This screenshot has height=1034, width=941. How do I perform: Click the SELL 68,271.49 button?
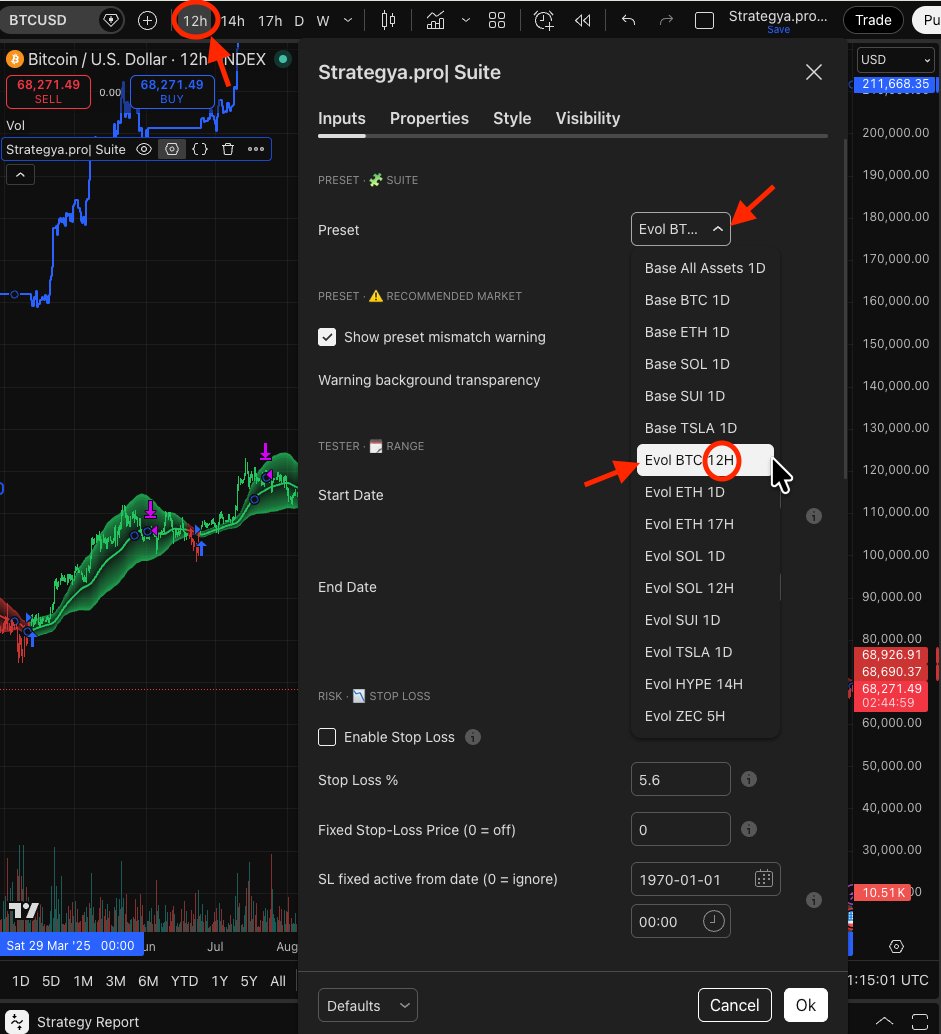[48, 92]
